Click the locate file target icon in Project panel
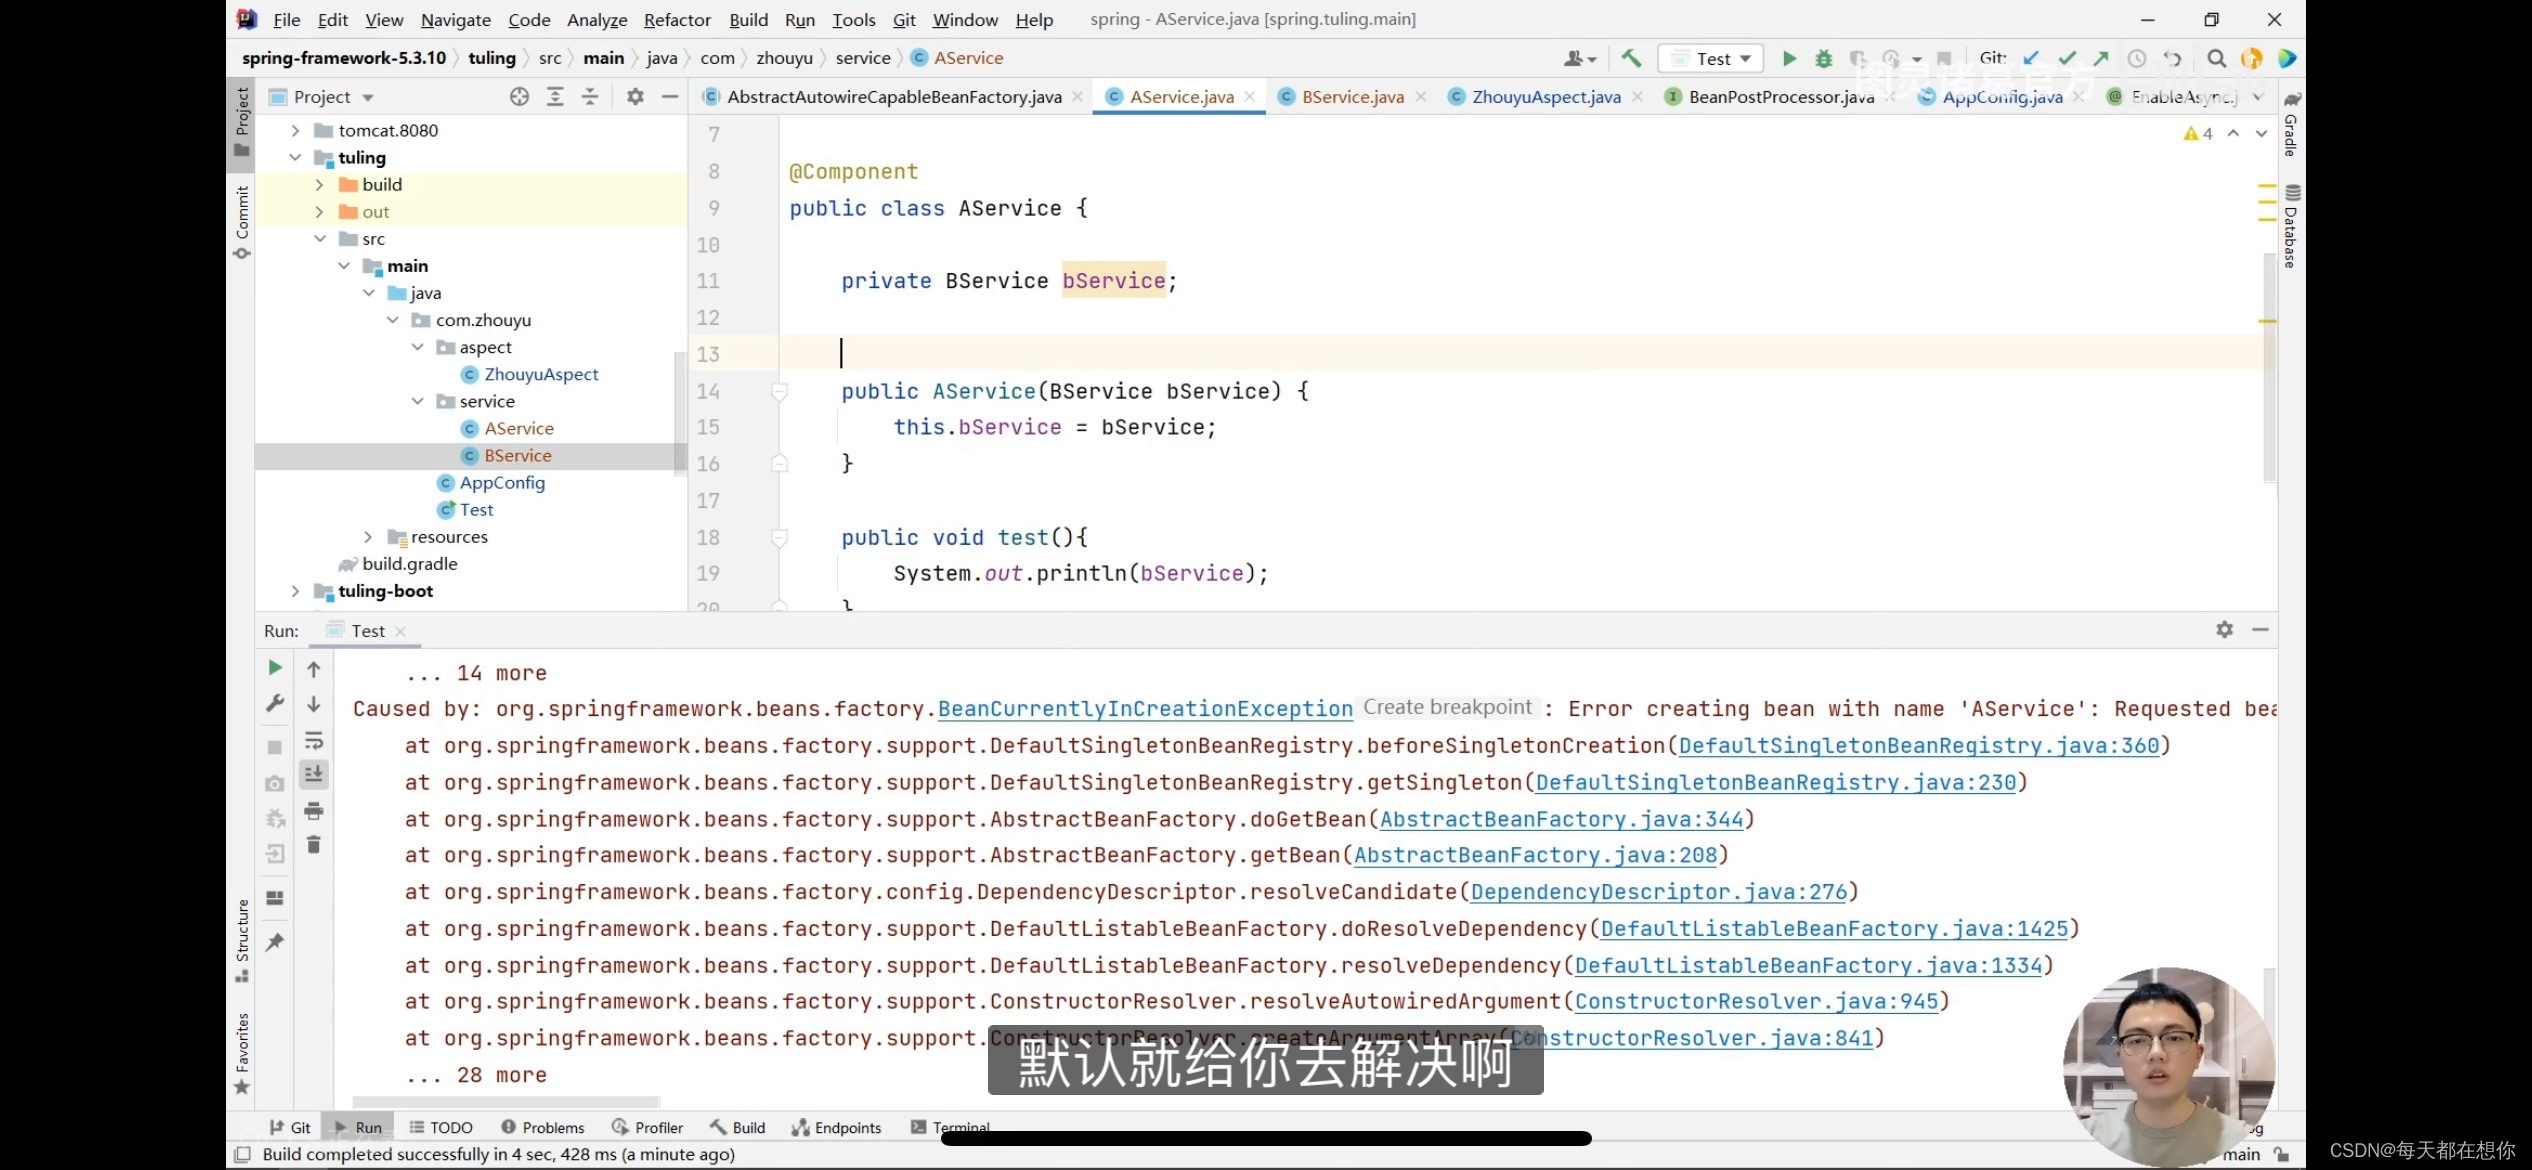The height and width of the screenshot is (1170, 2532). tap(519, 96)
